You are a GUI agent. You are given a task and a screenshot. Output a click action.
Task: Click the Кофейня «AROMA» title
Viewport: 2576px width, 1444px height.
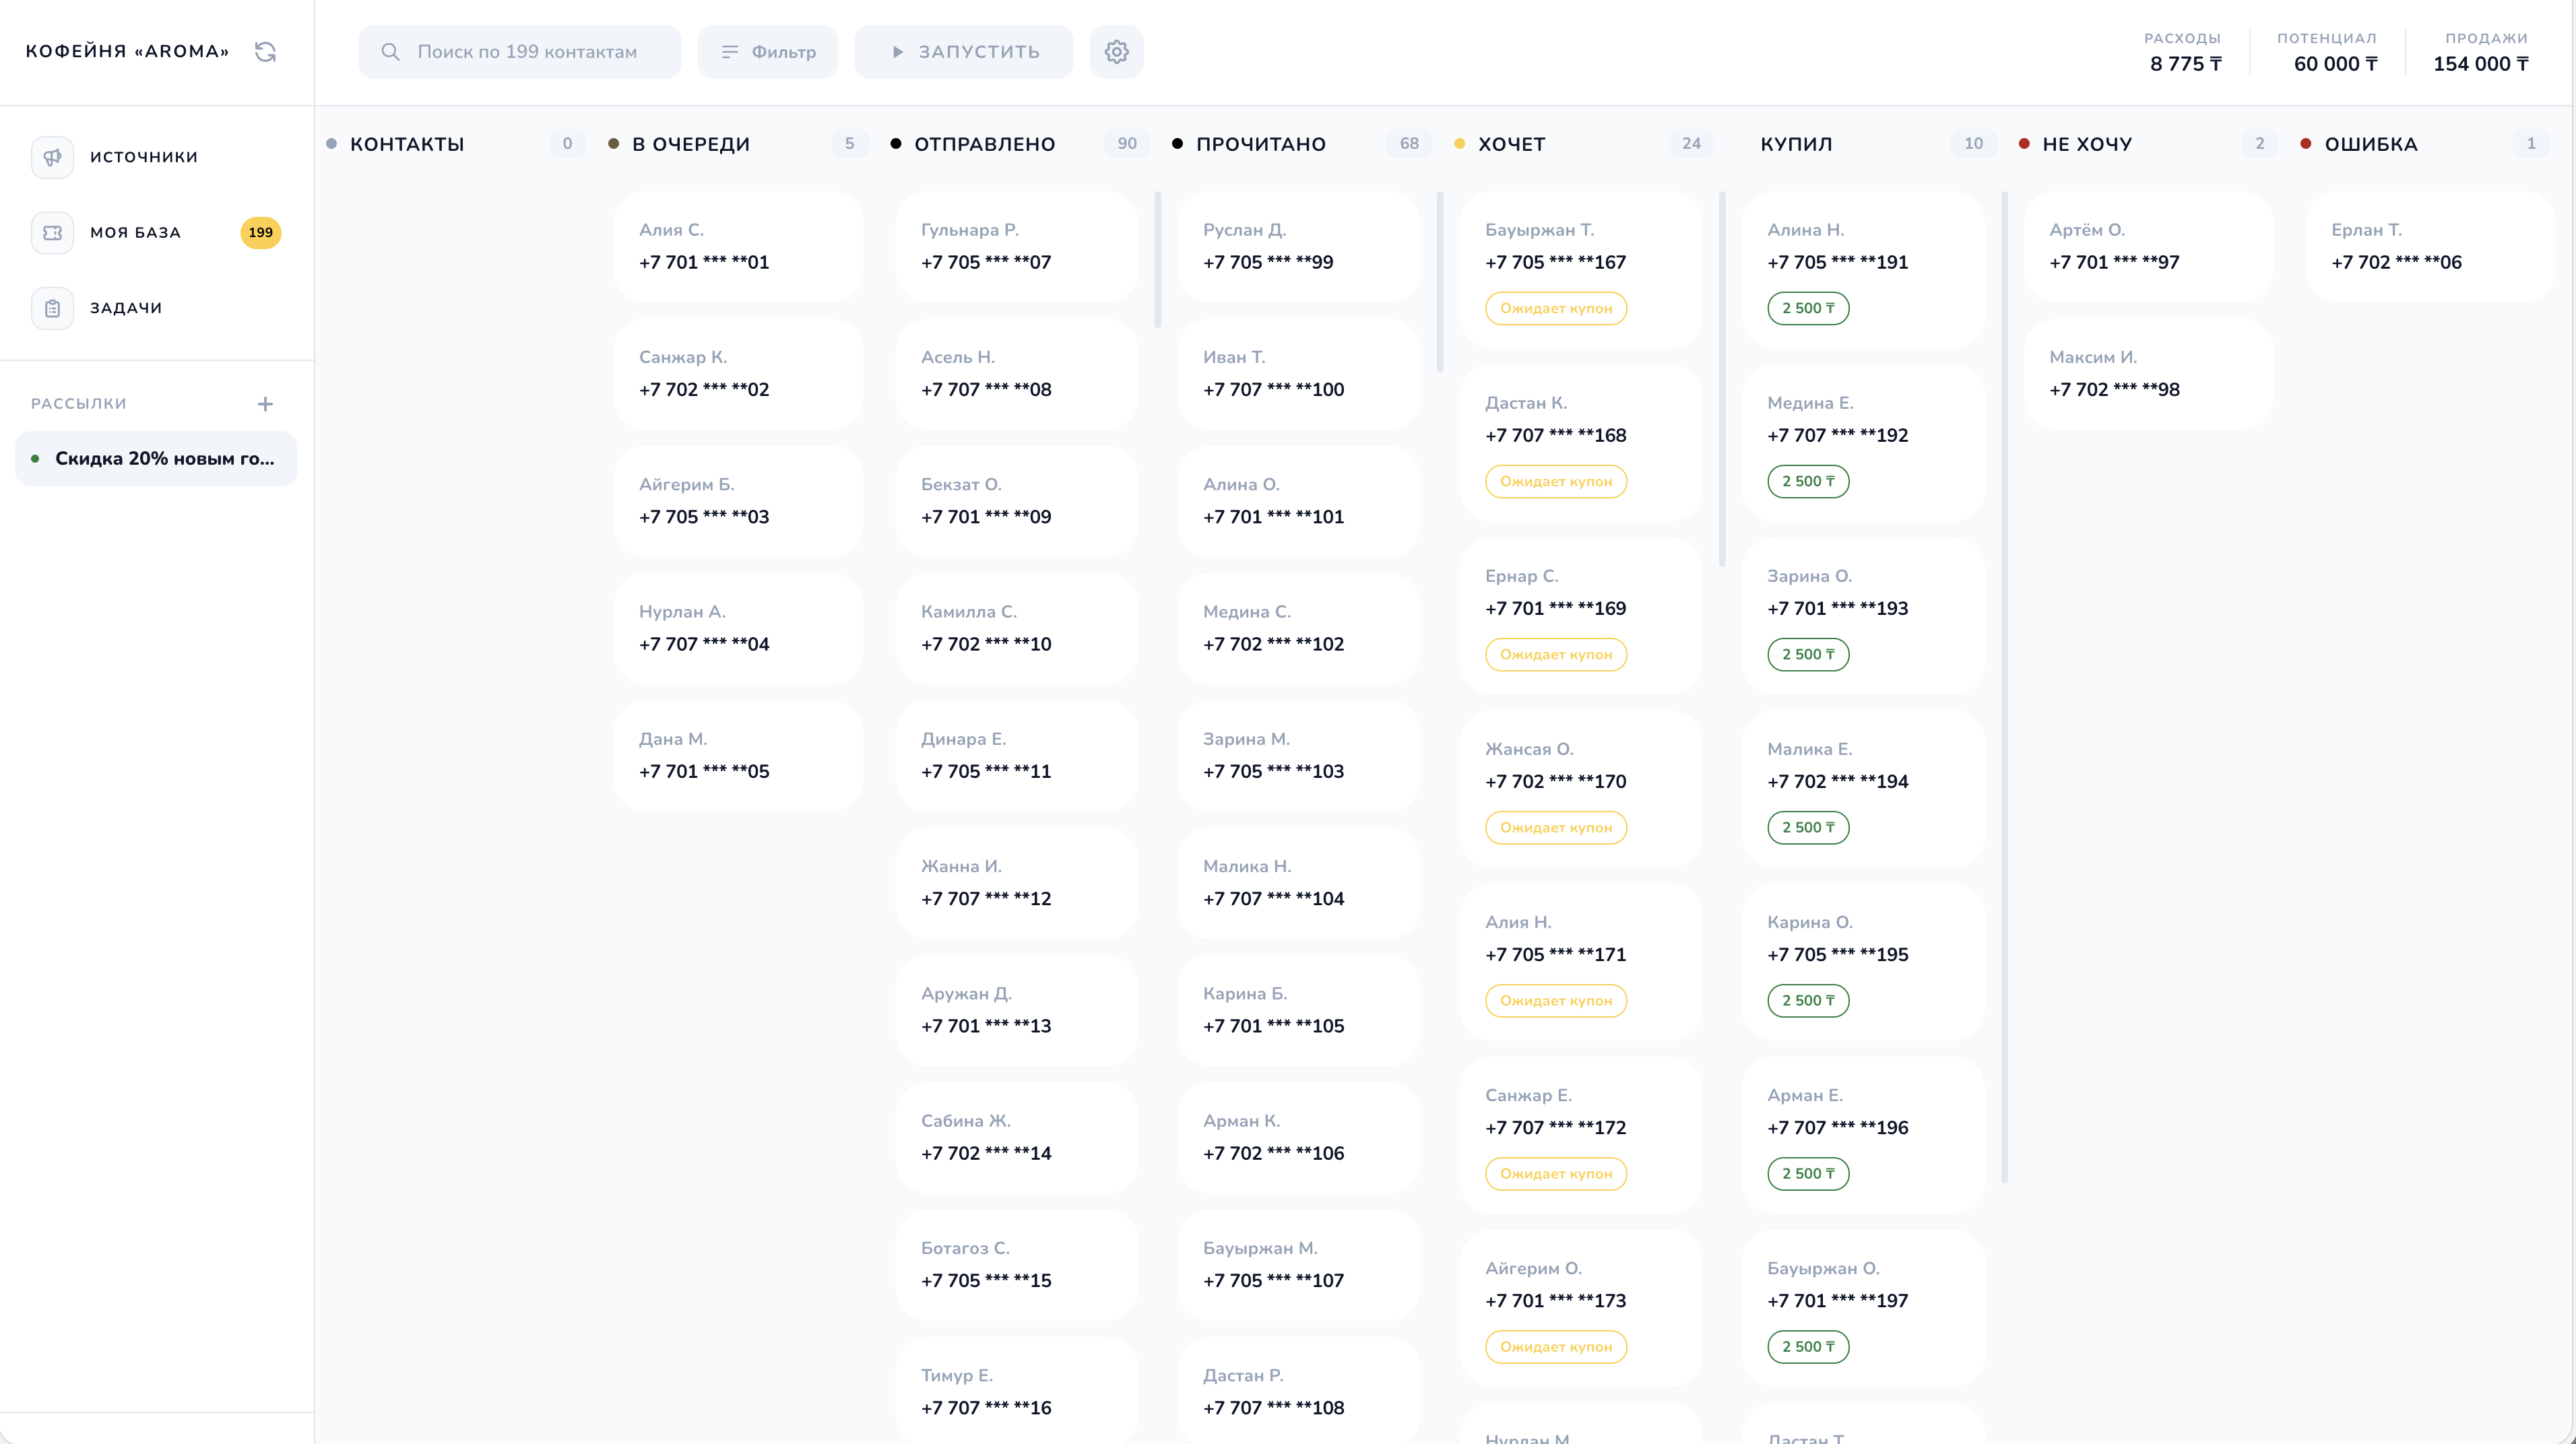point(127,52)
